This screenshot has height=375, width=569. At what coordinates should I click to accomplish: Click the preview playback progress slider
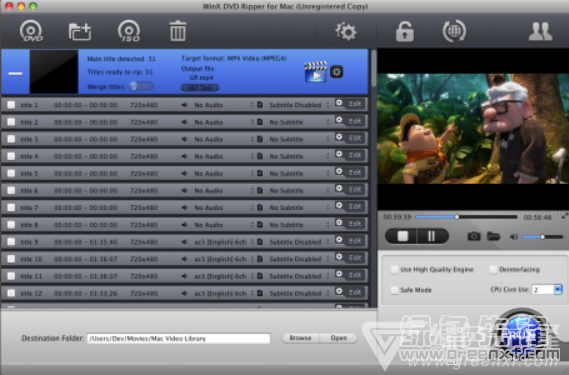point(466,217)
